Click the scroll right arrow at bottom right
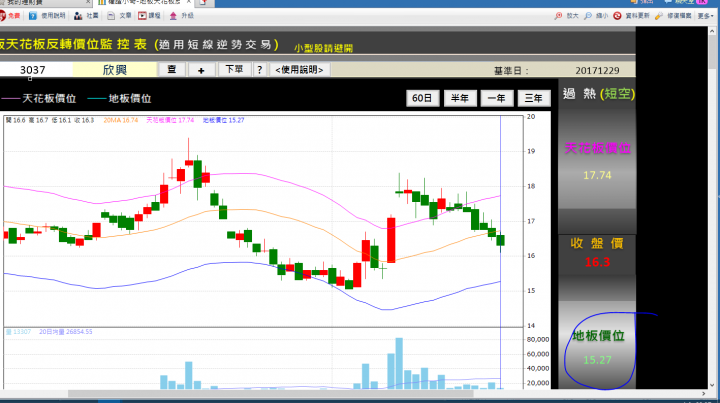720x403 pixels. [704, 394]
